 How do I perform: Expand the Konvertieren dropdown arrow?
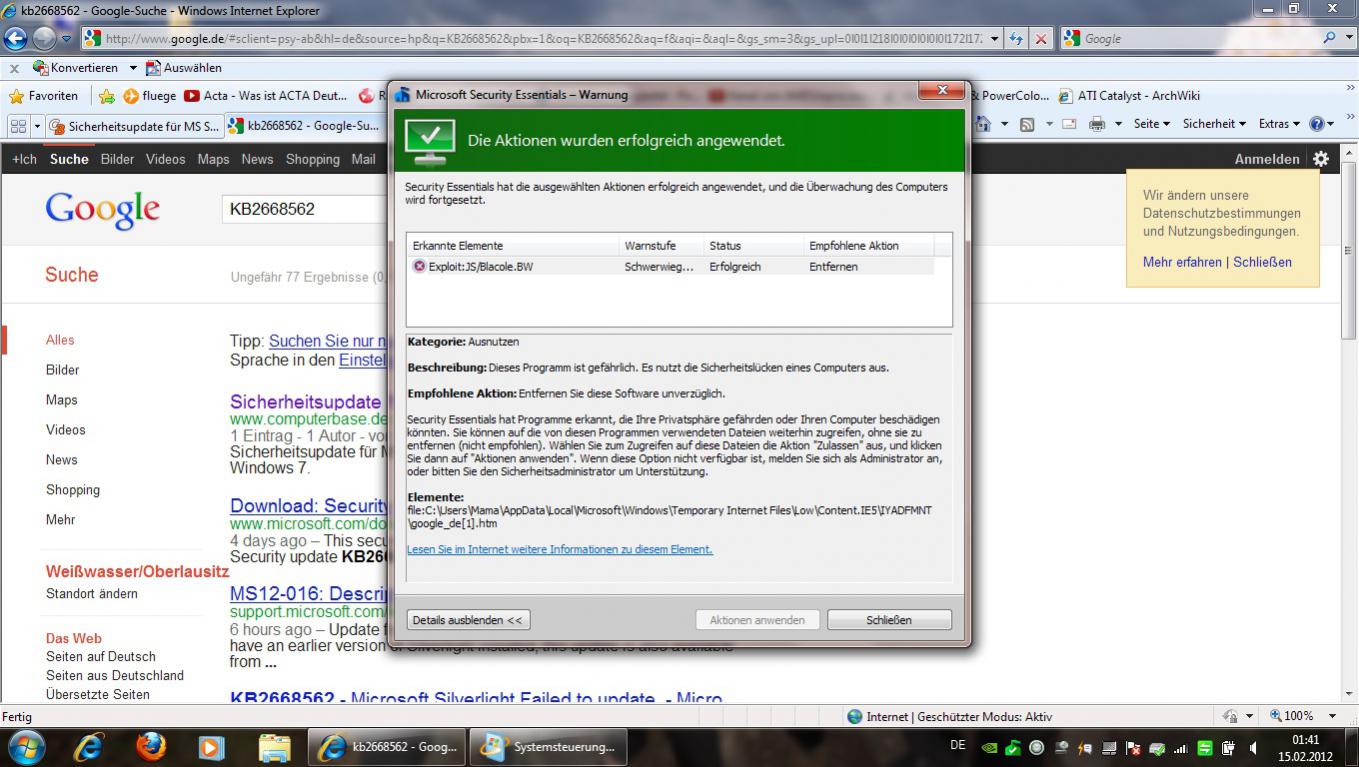[132, 68]
